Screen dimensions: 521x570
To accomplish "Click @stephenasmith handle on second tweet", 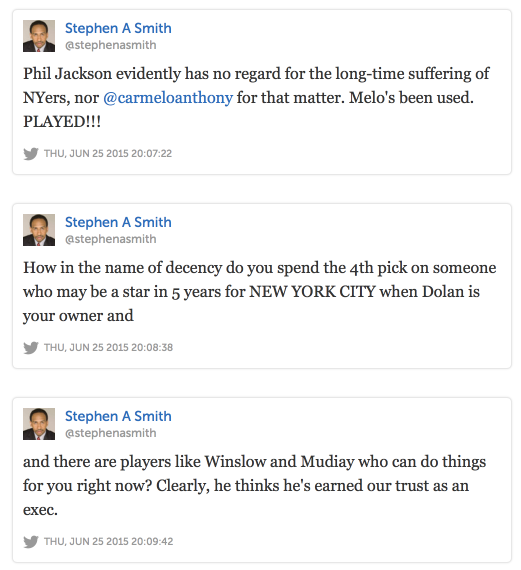I will 111,239.
